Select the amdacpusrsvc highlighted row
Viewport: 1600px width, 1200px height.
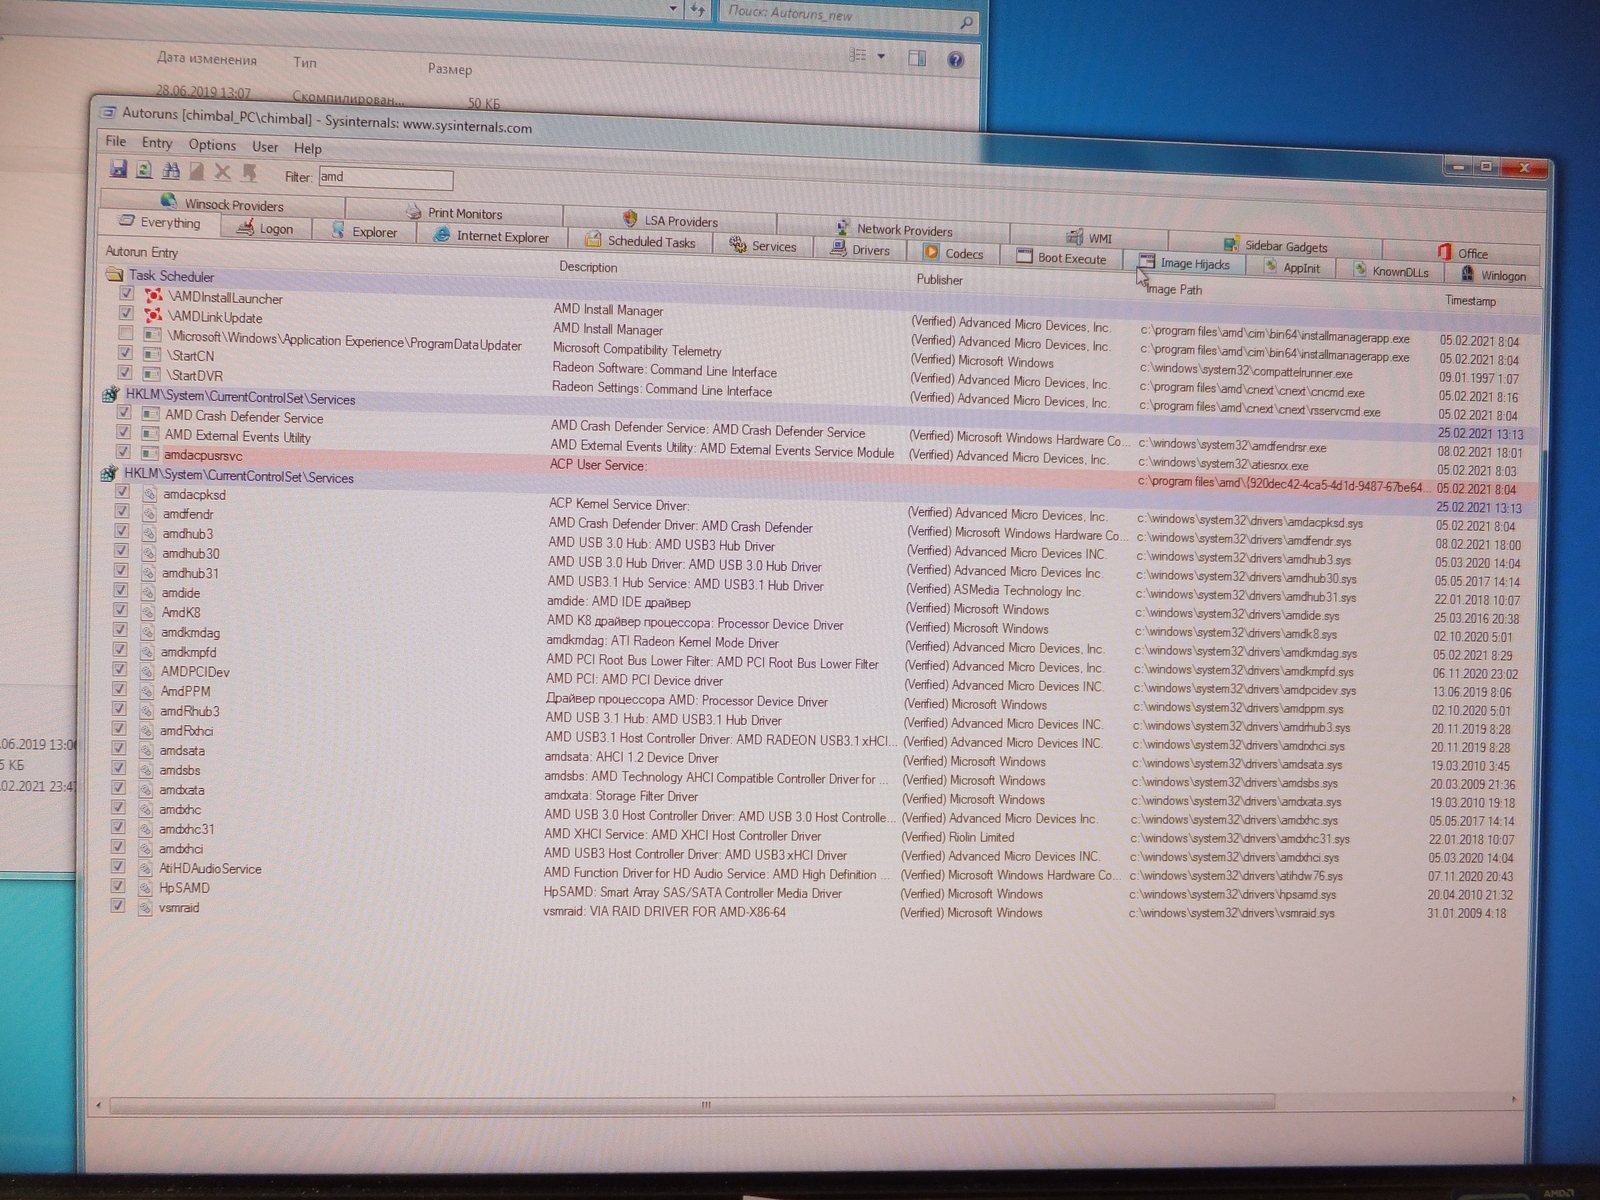(820, 470)
